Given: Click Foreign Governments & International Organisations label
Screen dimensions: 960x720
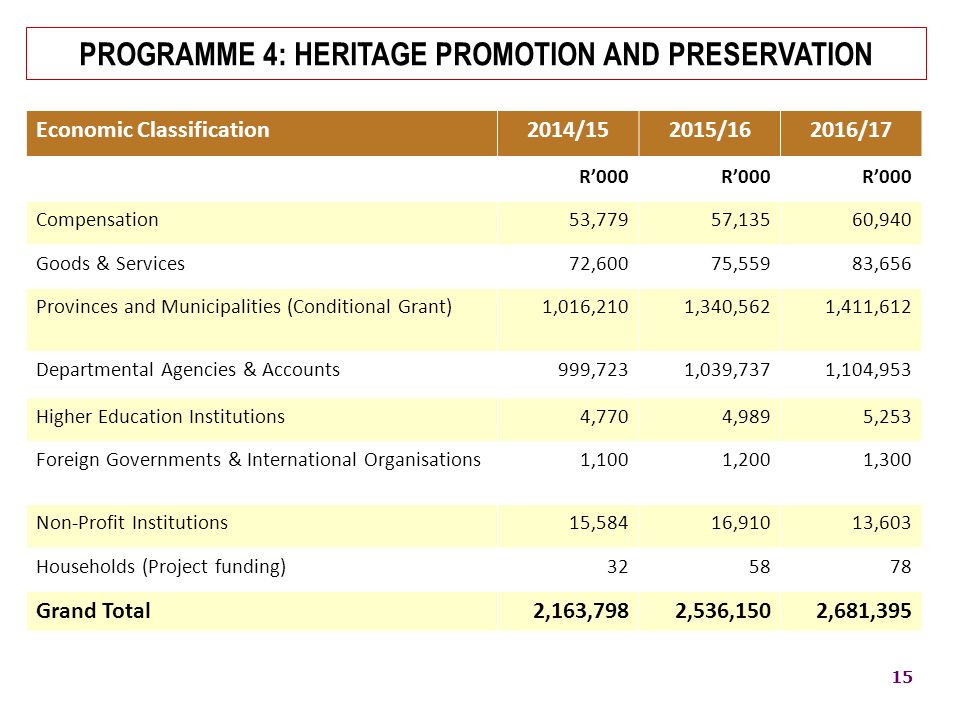Looking at the screenshot, I should (258, 460).
